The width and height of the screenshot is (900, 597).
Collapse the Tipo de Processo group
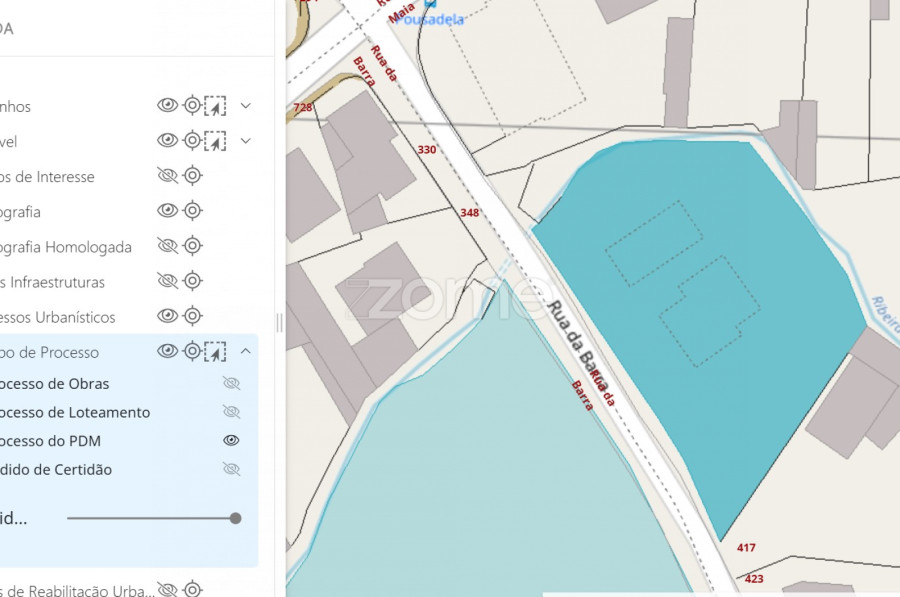click(x=246, y=351)
